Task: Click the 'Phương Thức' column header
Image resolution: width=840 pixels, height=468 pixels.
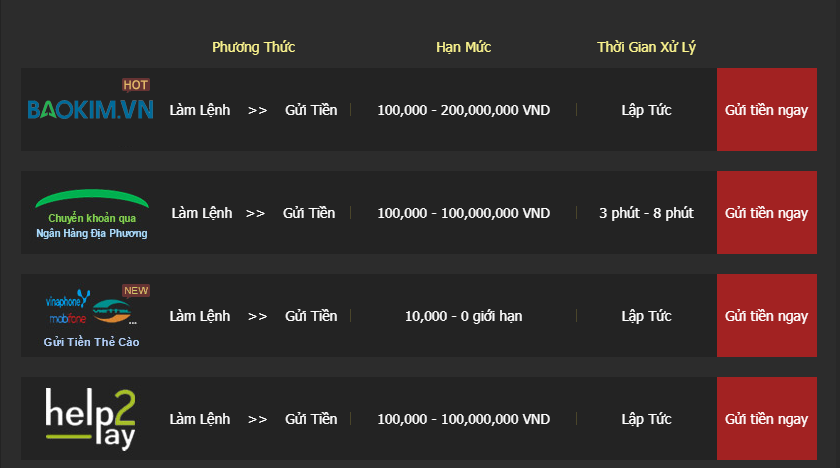Action: [253, 47]
